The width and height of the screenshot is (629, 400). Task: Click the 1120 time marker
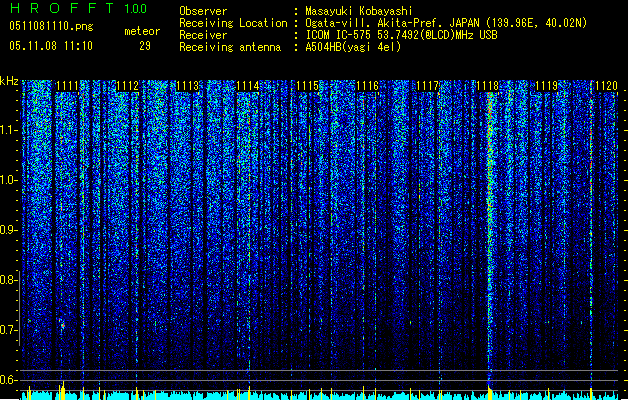[x=607, y=86]
